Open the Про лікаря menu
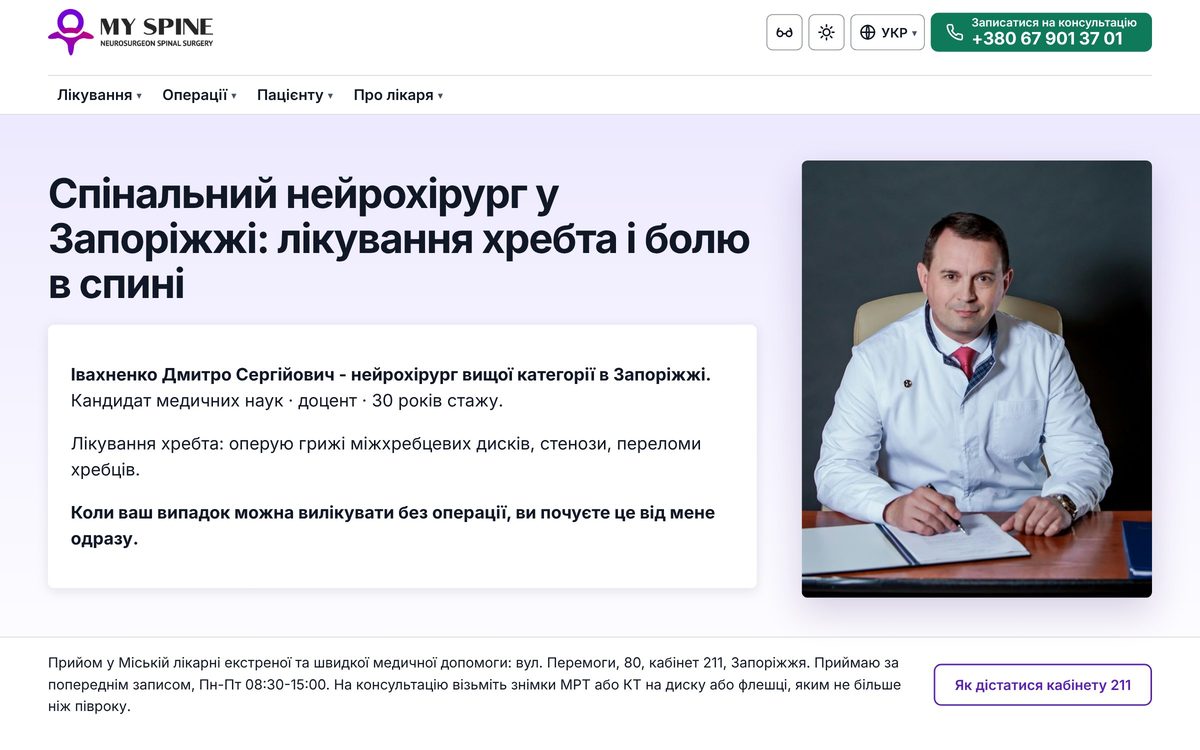This screenshot has width=1200, height=750. click(x=398, y=95)
